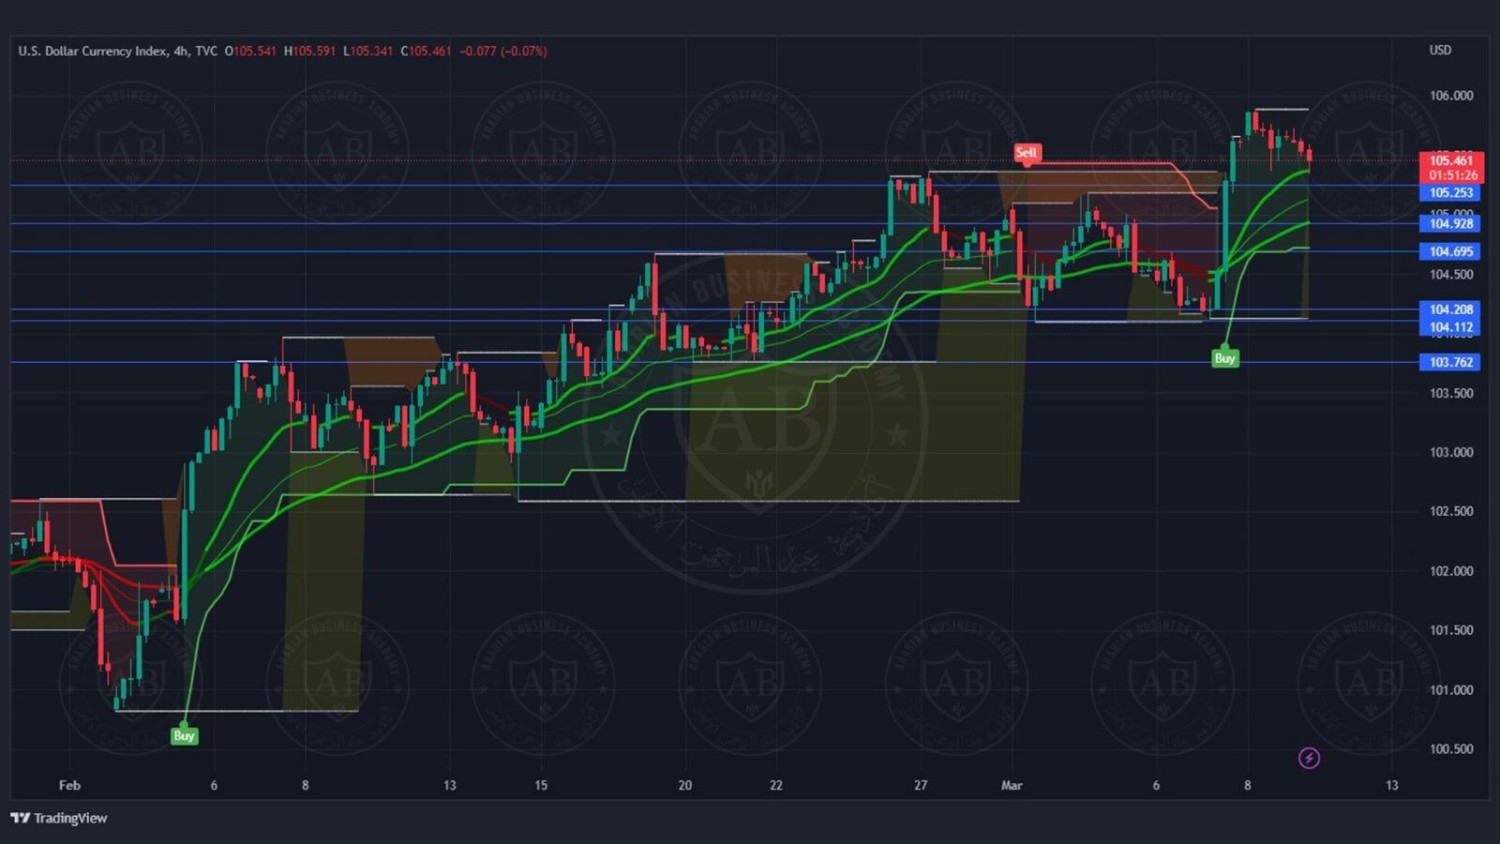Click the red Sell signal label
The image size is (1500, 844).
pos(1026,153)
